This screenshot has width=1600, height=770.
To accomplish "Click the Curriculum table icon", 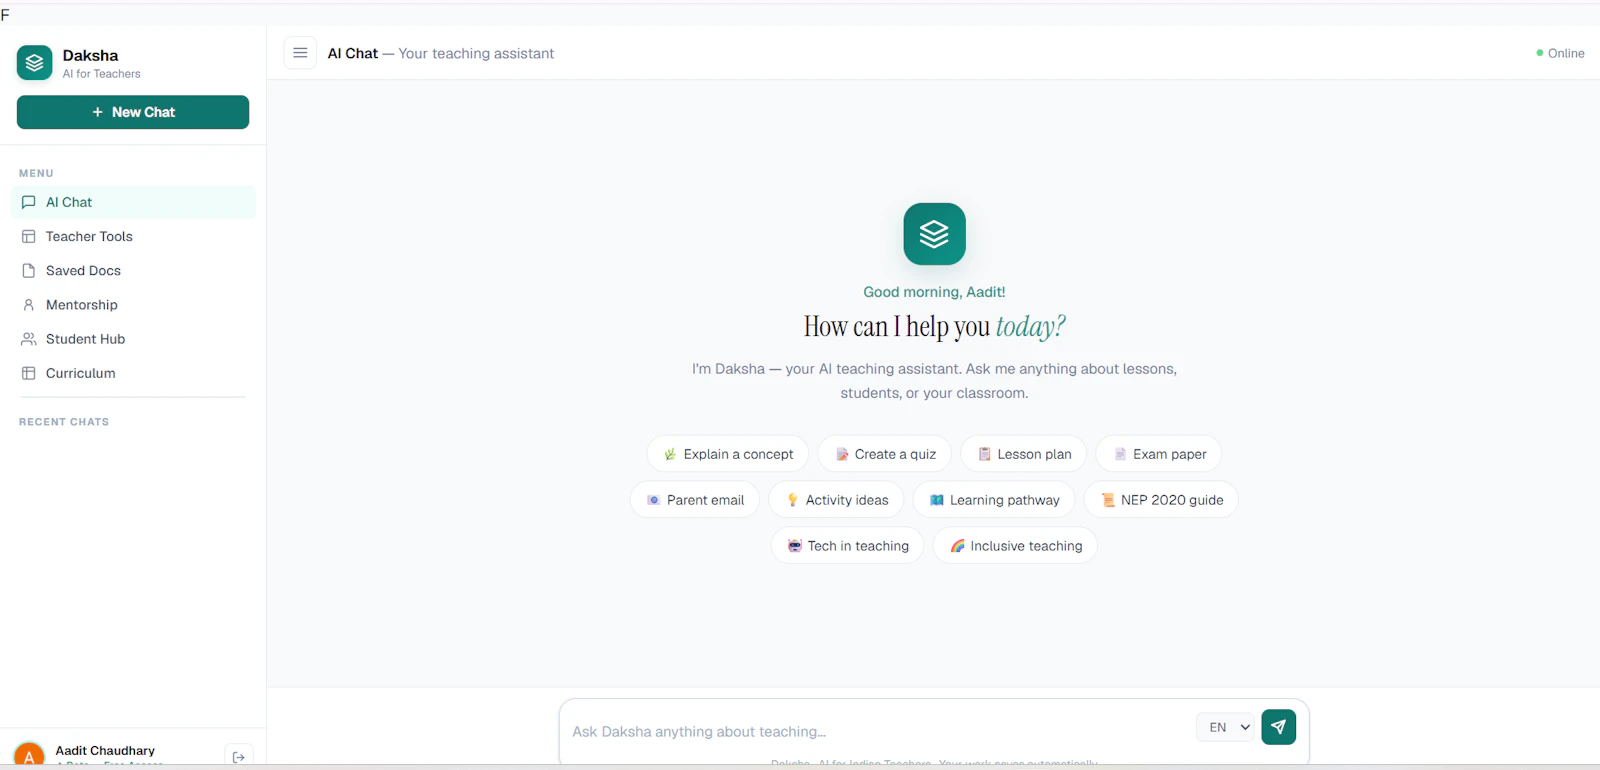I will (x=29, y=373).
